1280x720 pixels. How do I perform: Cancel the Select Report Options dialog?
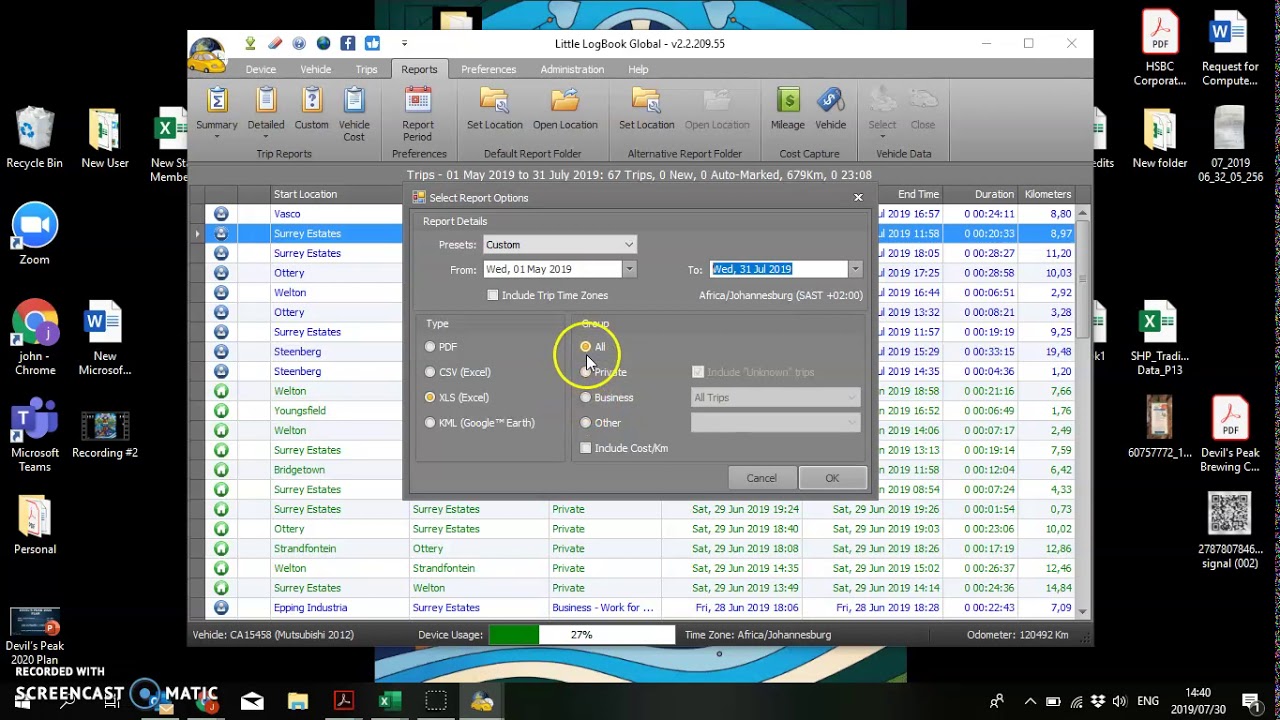click(761, 478)
